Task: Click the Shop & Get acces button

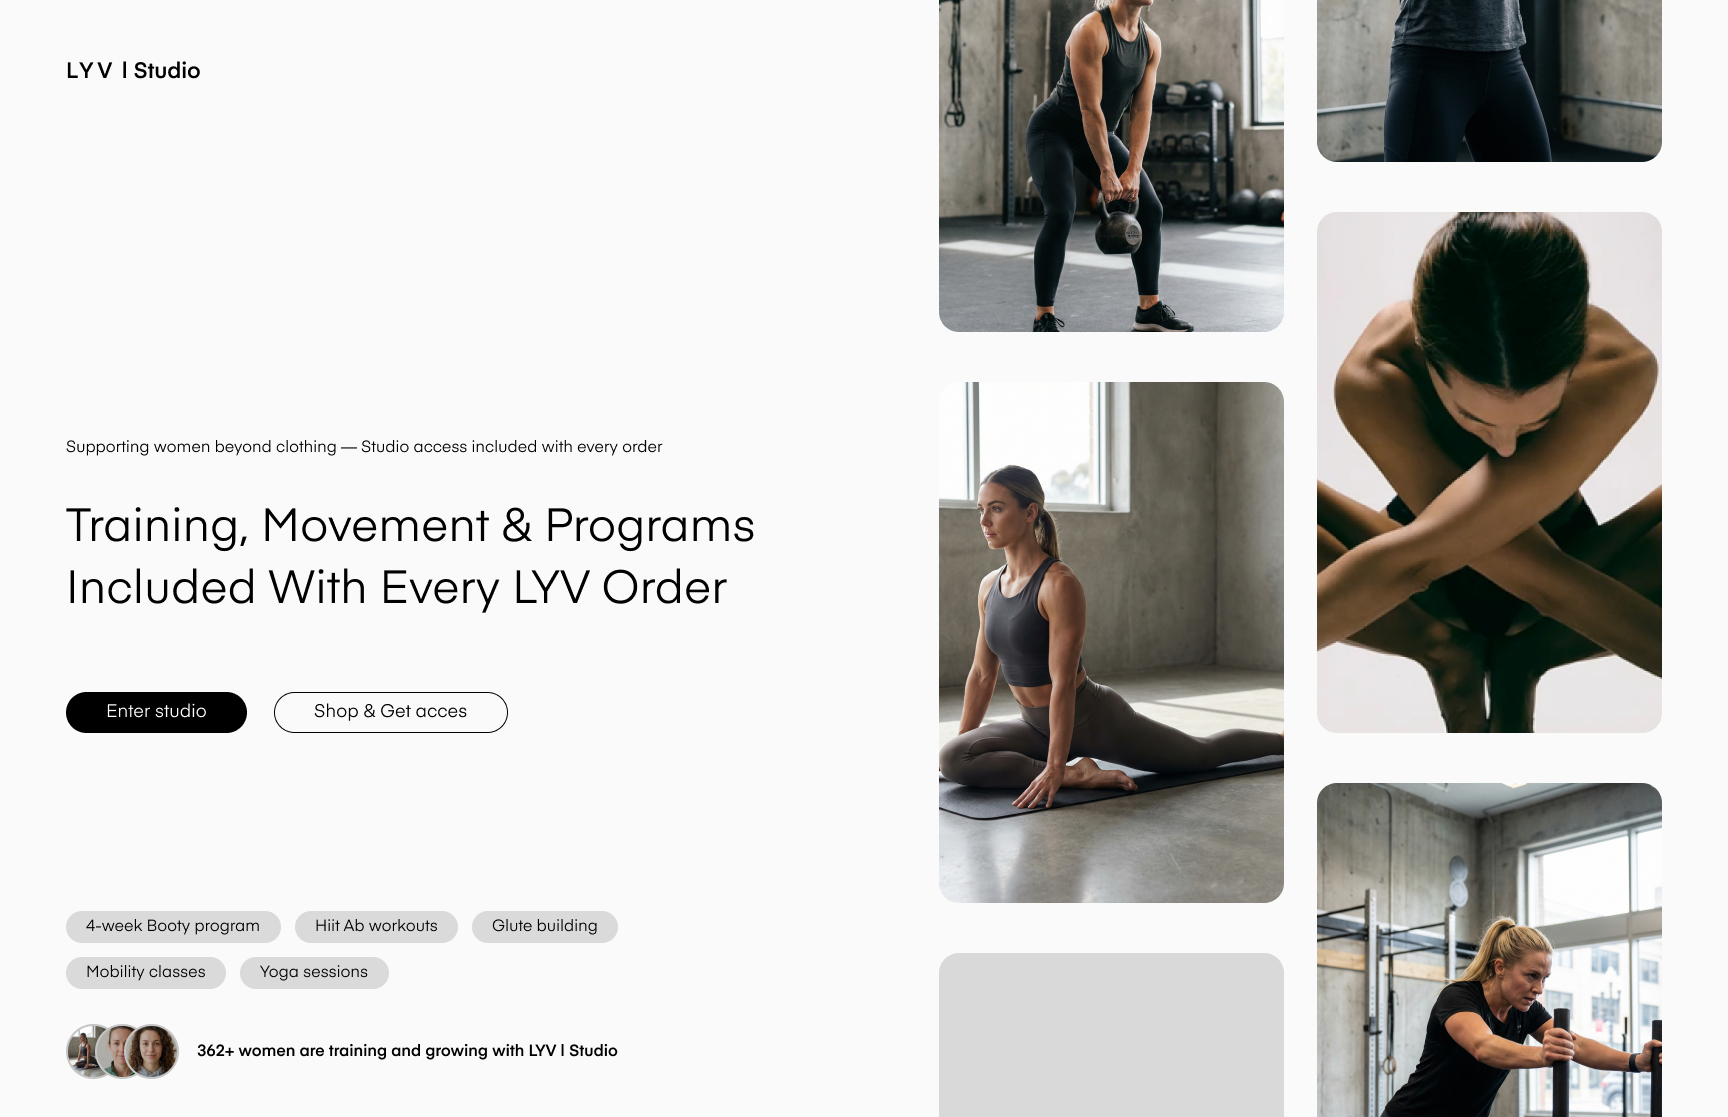Action: coord(391,712)
